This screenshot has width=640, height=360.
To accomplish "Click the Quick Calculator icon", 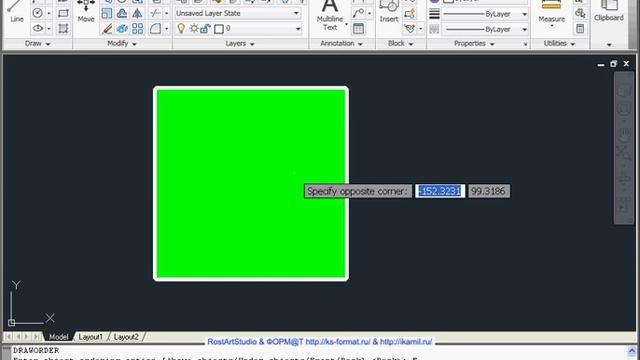I will tap(580, 29).
